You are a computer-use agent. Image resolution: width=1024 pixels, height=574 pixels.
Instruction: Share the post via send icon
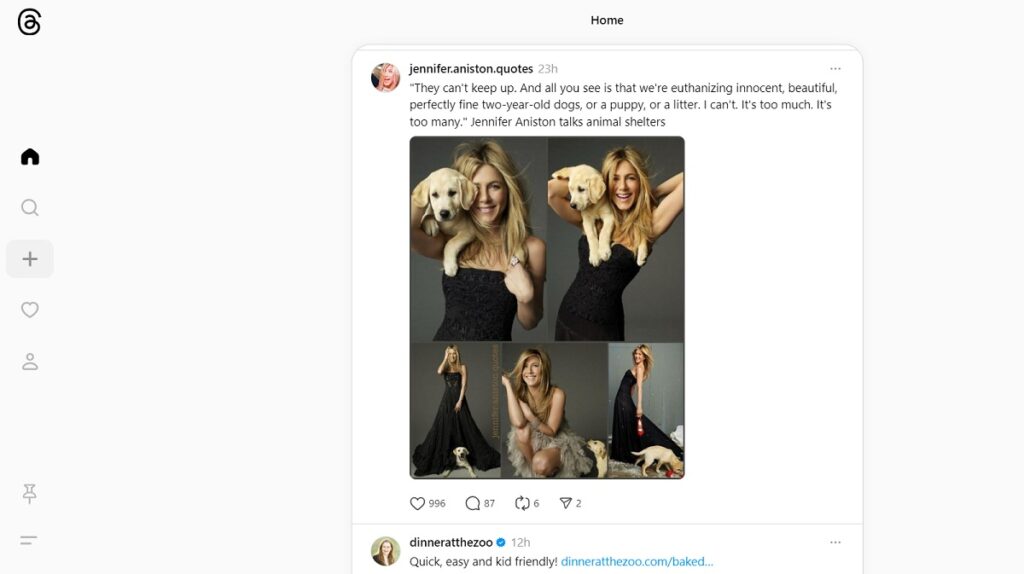(x=565, y=503)
